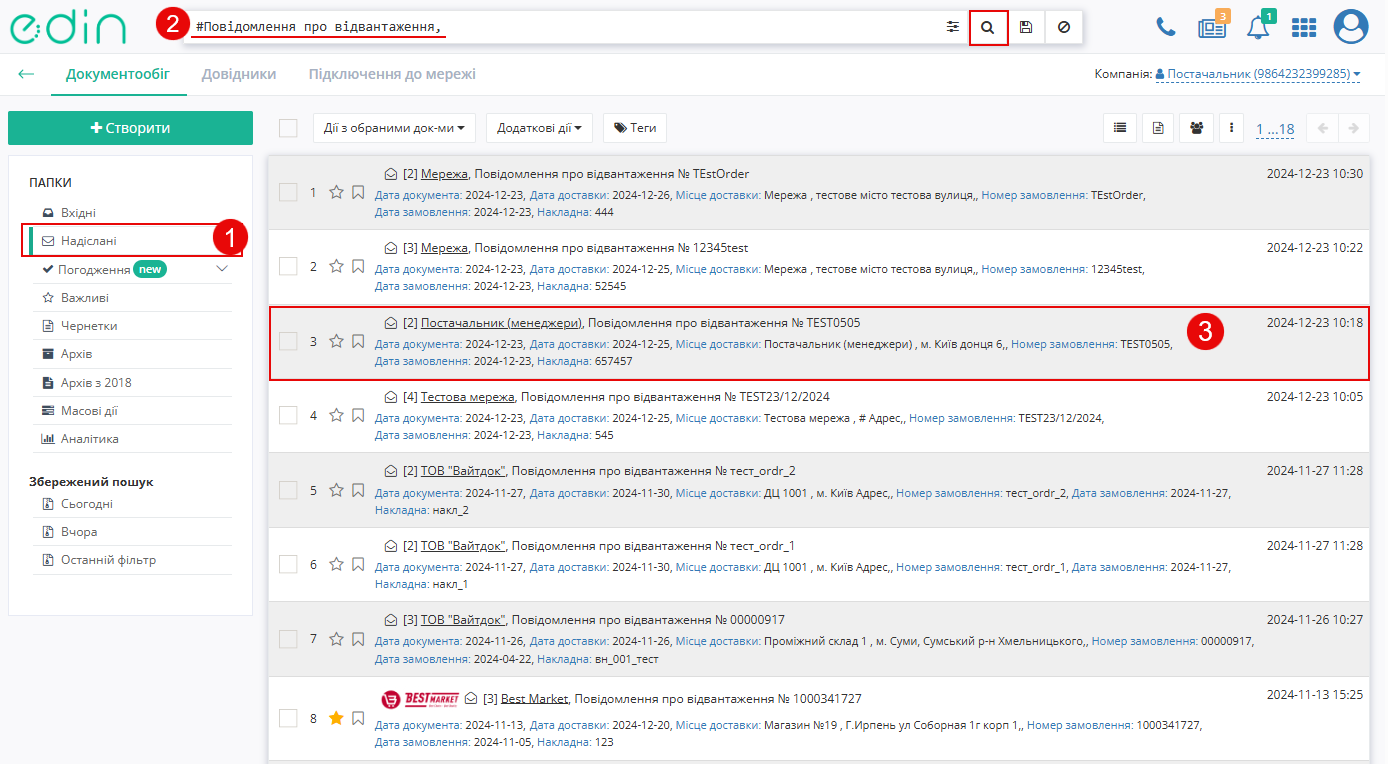Star document 00000917 in row 7
1388x764 pixels.
pos(336,638)
